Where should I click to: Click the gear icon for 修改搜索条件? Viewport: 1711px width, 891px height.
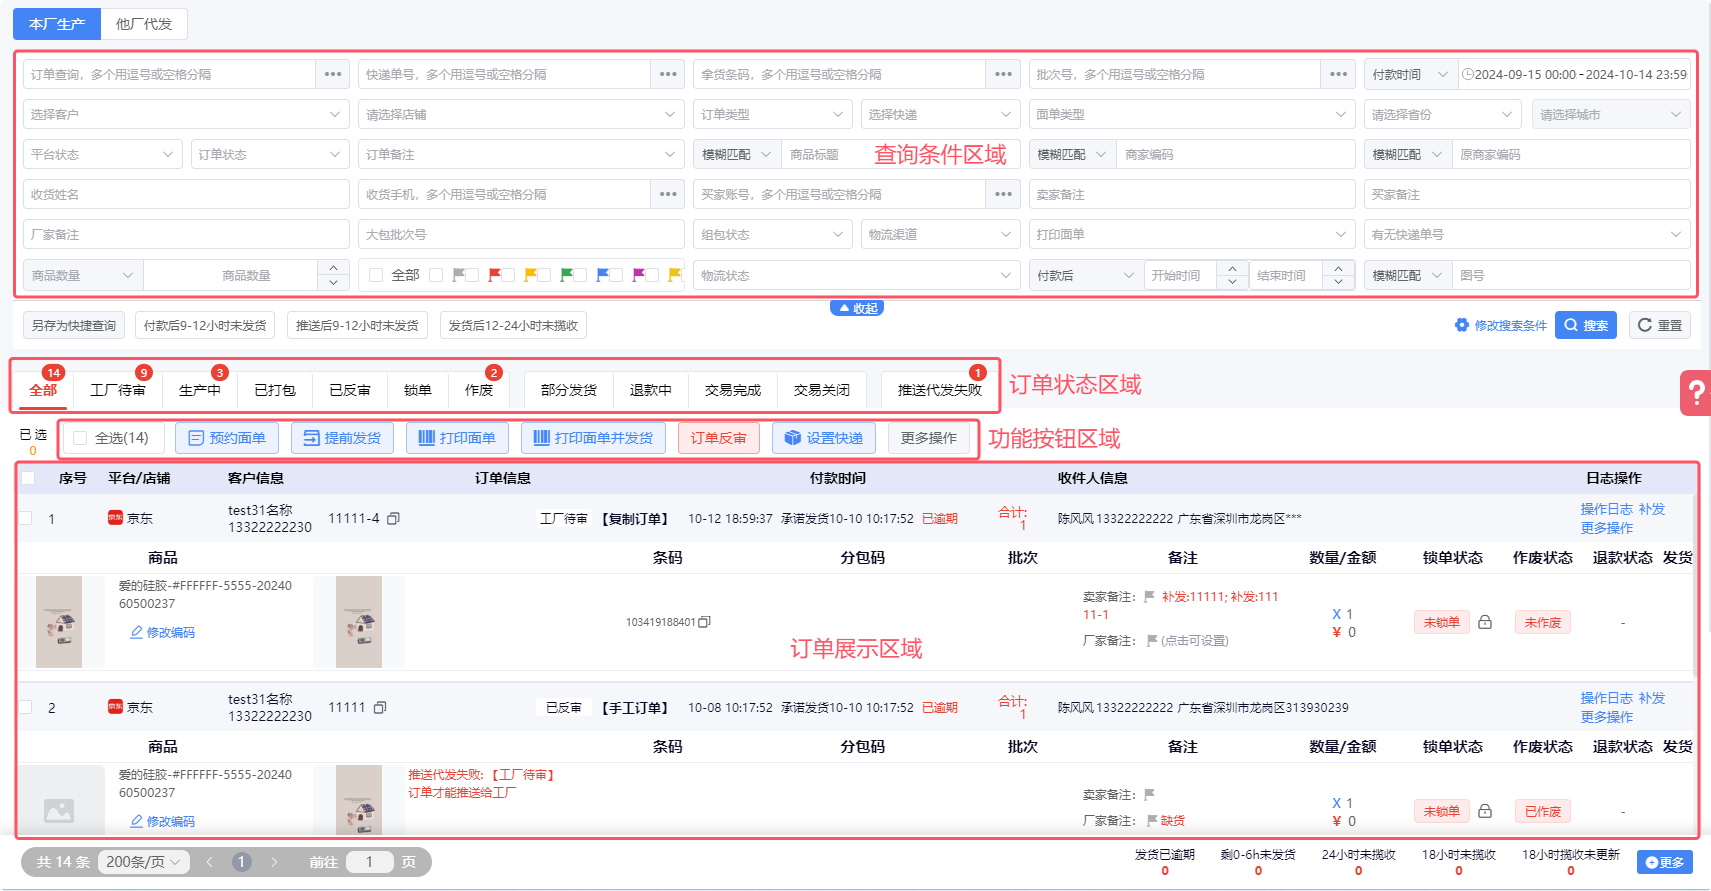point(1462,325)
